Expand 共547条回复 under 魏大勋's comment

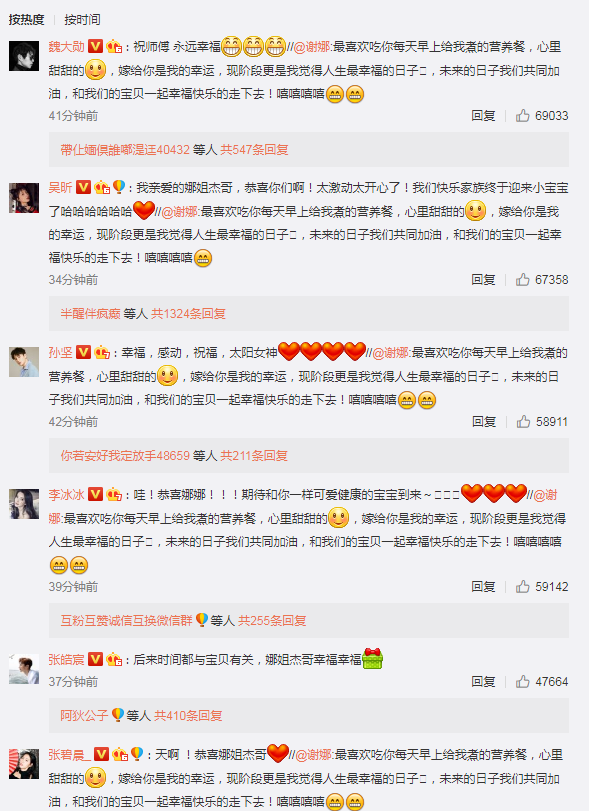click(x=254, y=149)
